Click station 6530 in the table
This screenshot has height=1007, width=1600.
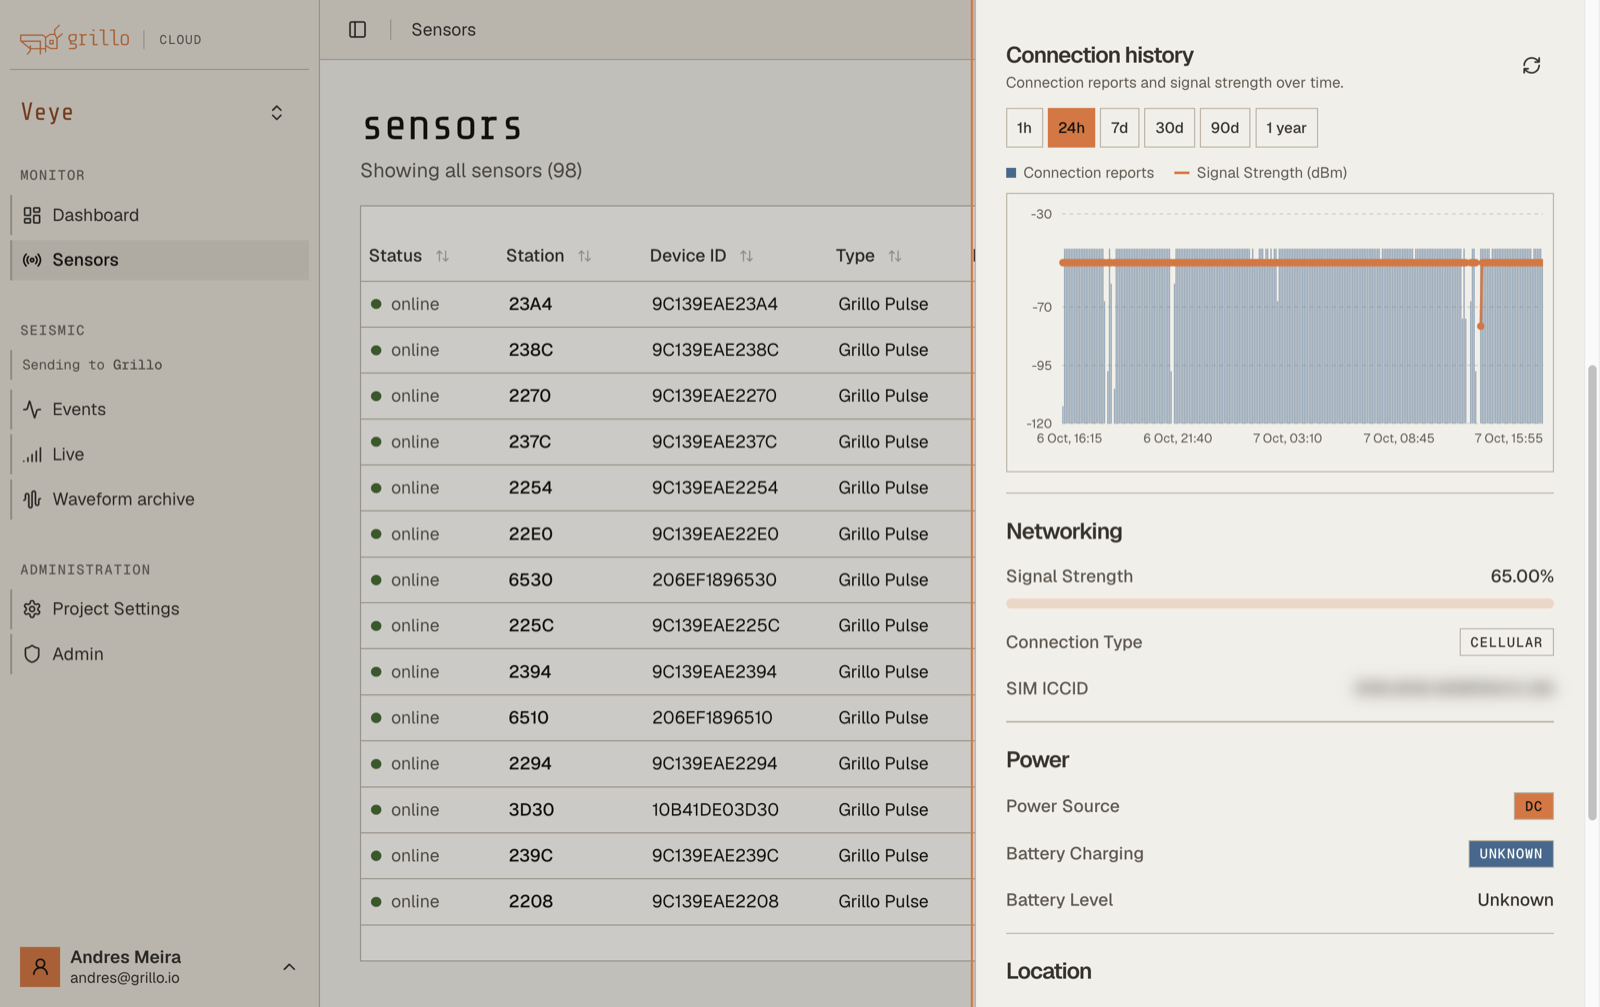pyautogui.click(x=530, y=580)
